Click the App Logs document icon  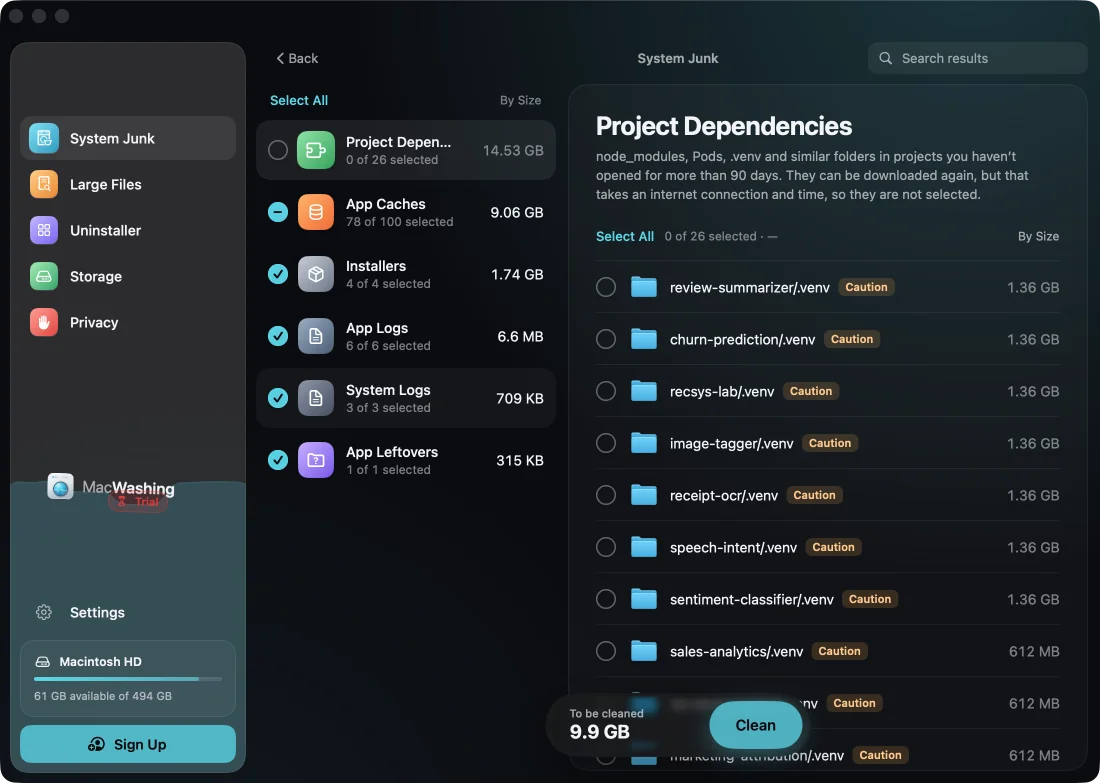tap(316, 336)
